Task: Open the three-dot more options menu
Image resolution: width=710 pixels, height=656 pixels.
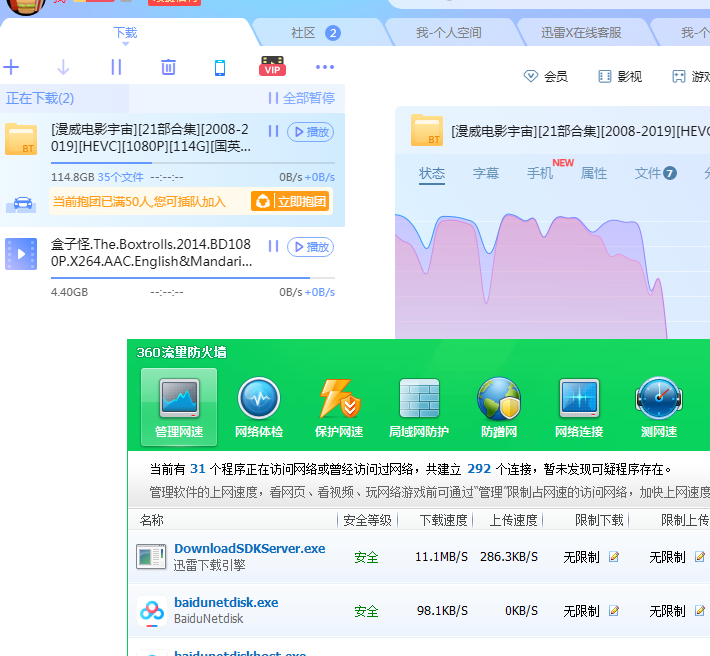Action: [x=325, y=68]
